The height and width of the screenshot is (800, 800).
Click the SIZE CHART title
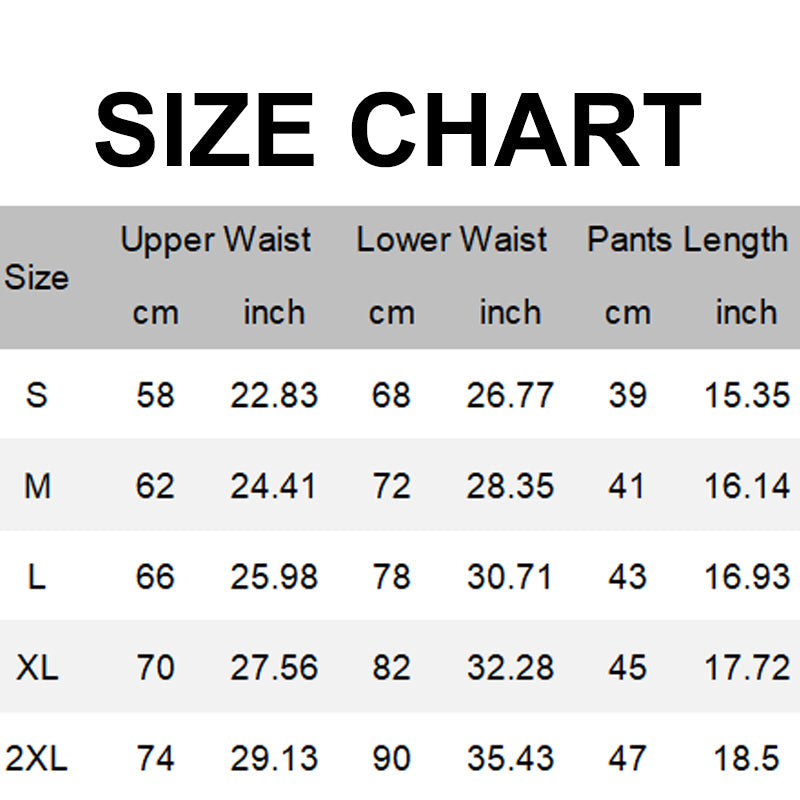pyautogui.click(x=398, y=132)
